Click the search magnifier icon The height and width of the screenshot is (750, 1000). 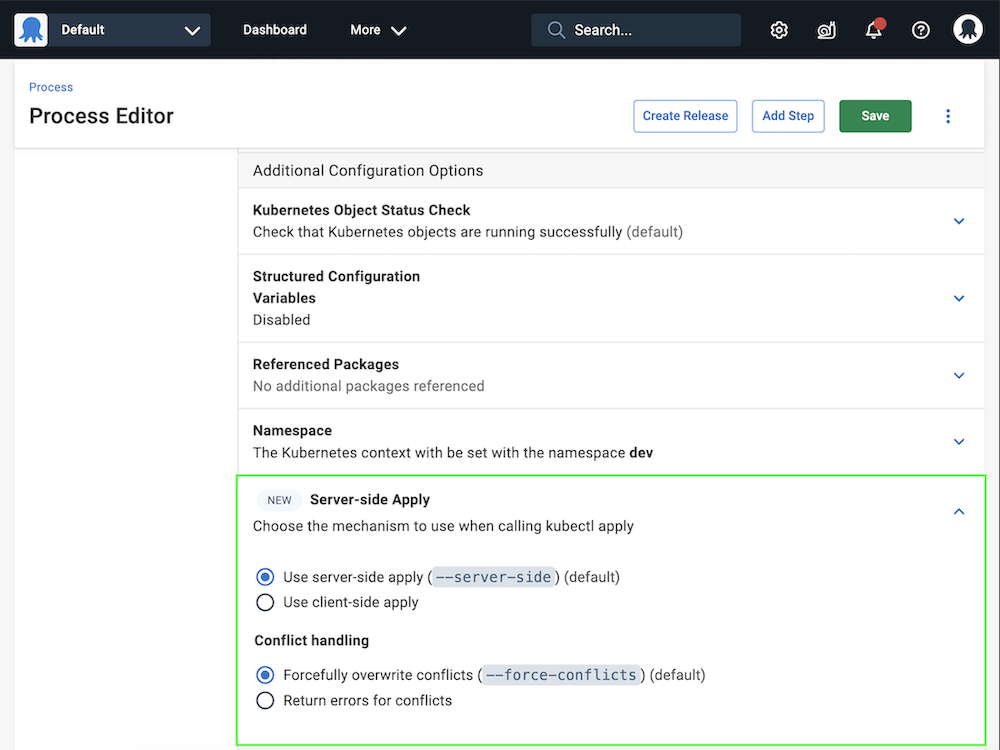[556, 30]
